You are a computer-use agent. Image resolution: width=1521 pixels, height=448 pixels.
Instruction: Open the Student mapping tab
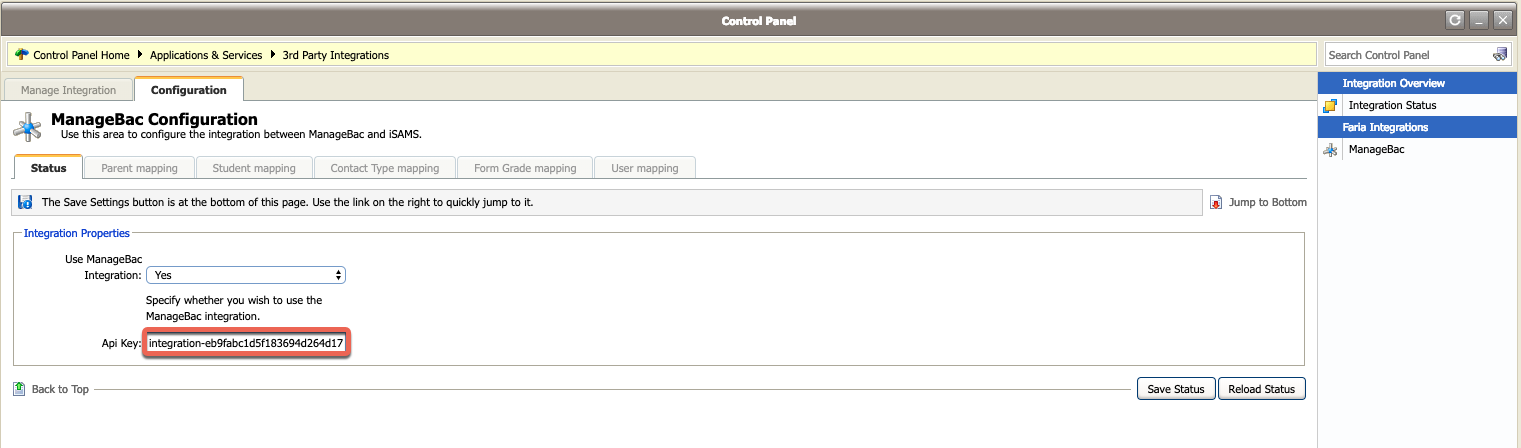point(254,168)
